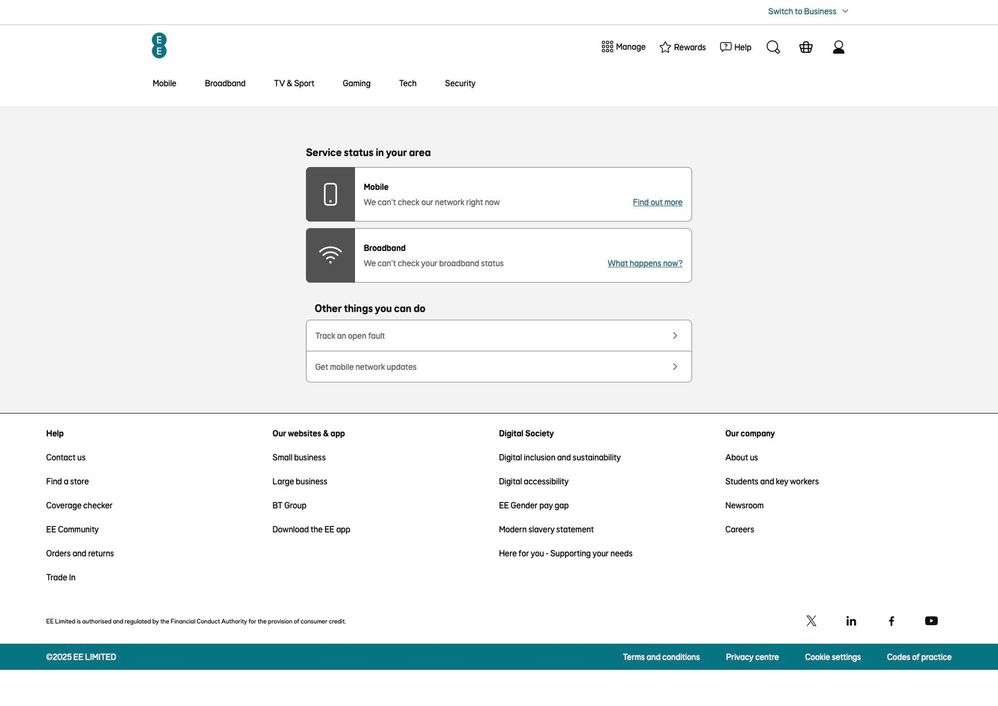The width and height of the screenshot is (998, 706).
Task: Open the Privacy centre link
Action: (752, 657)
